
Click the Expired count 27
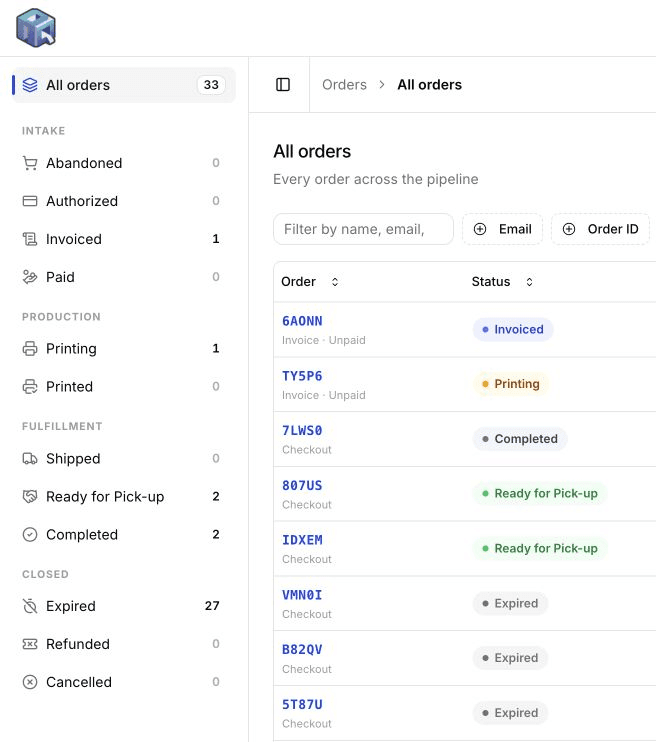click(x=212, y=606)
